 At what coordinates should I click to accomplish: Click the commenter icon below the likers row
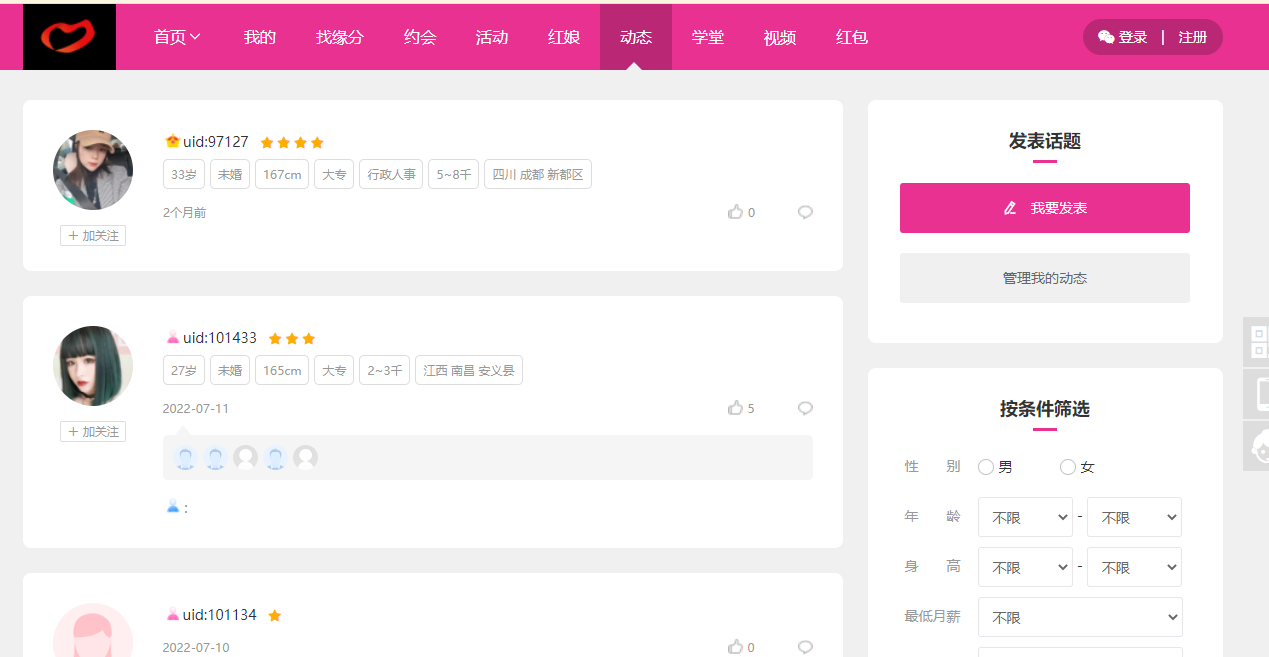pyautogui.click(x=173, y=507)
